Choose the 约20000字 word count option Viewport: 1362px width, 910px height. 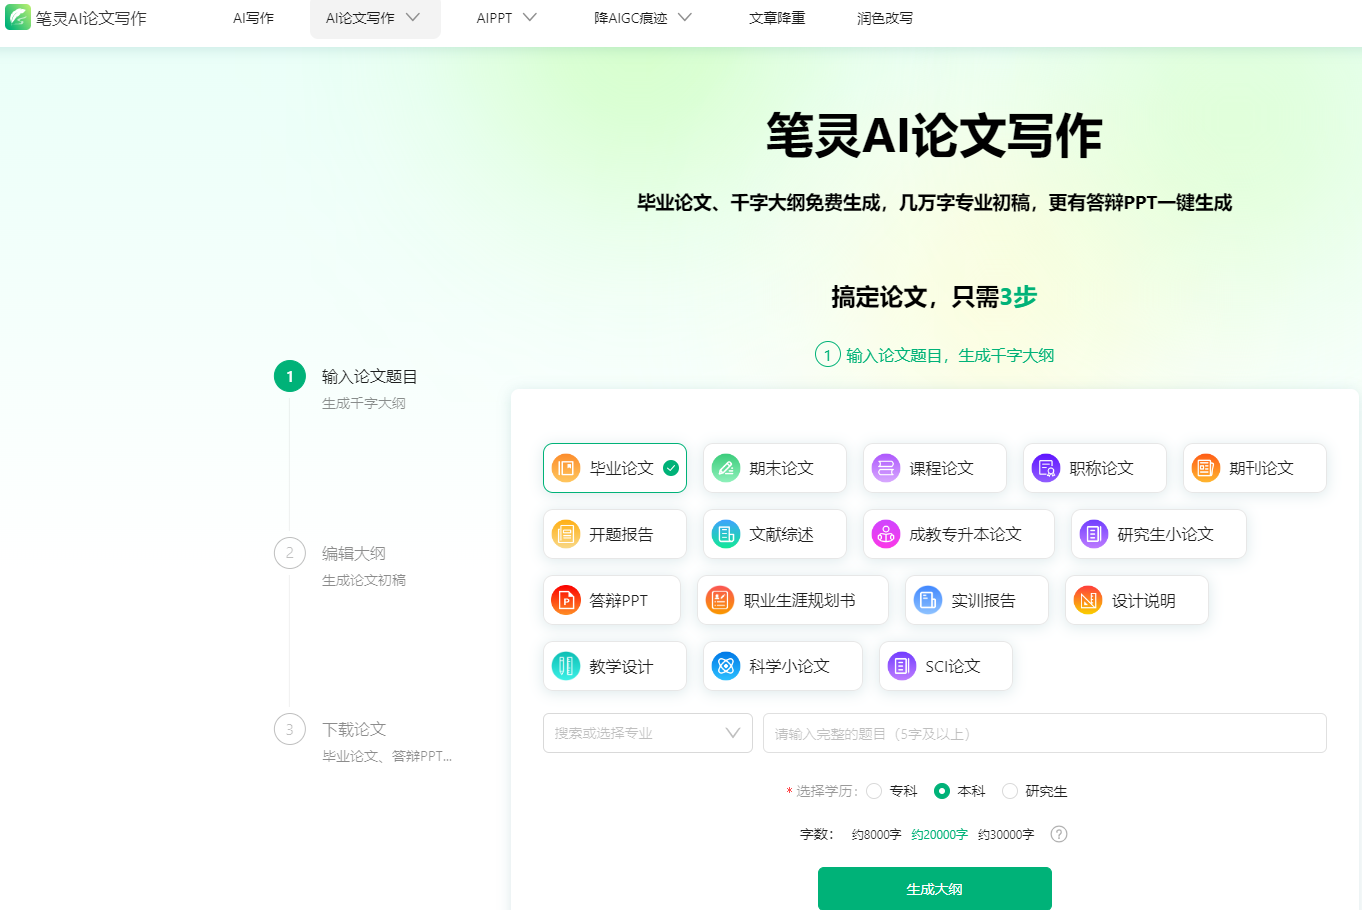(x=940, y=834)
